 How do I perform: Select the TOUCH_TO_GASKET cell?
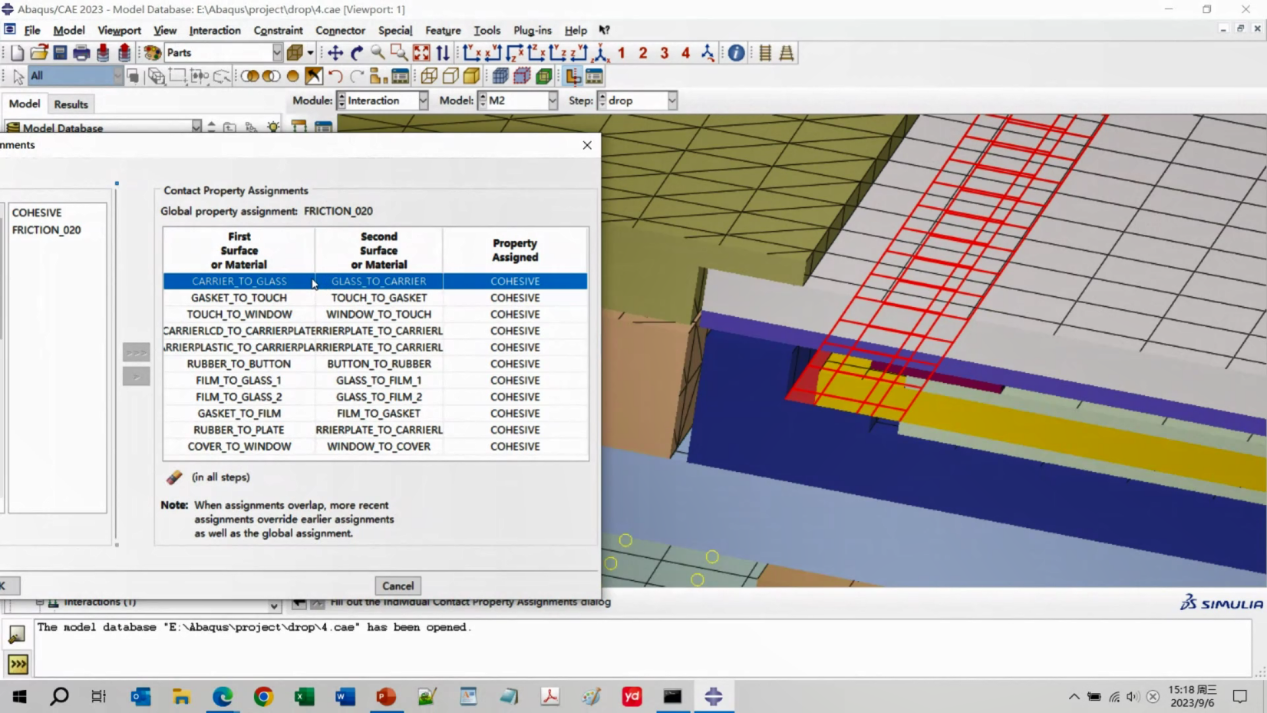click(x=379, y=298)
